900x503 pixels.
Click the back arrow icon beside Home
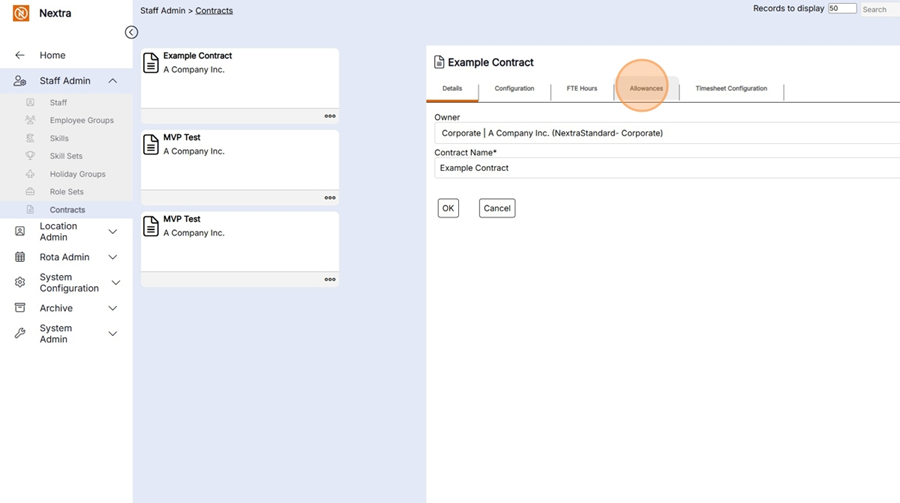tap(20, 55)
